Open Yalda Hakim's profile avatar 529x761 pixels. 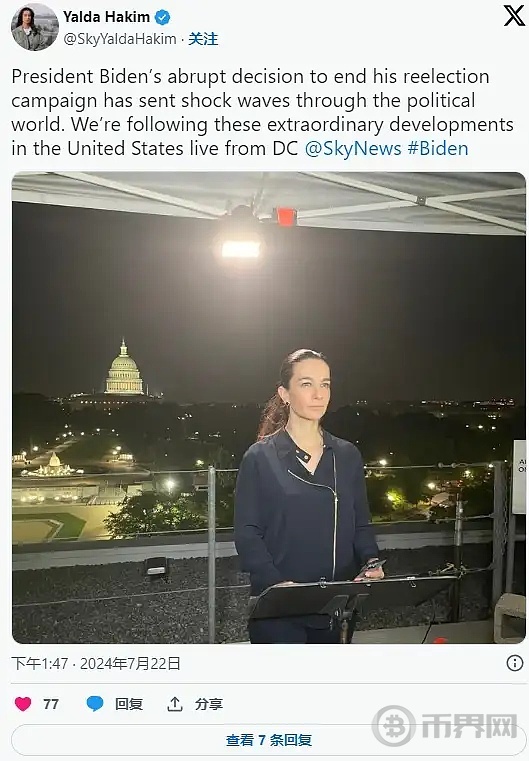point(34,27)
